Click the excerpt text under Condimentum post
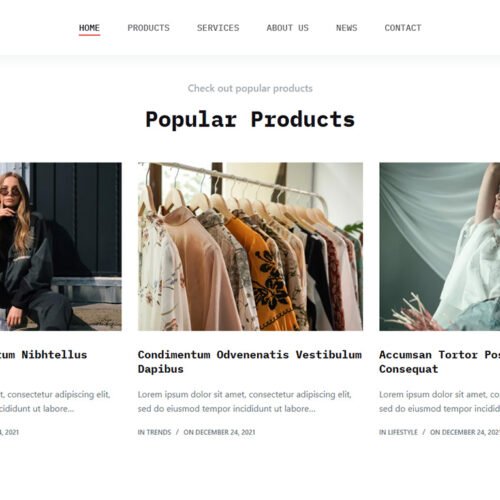 point(244,402)
